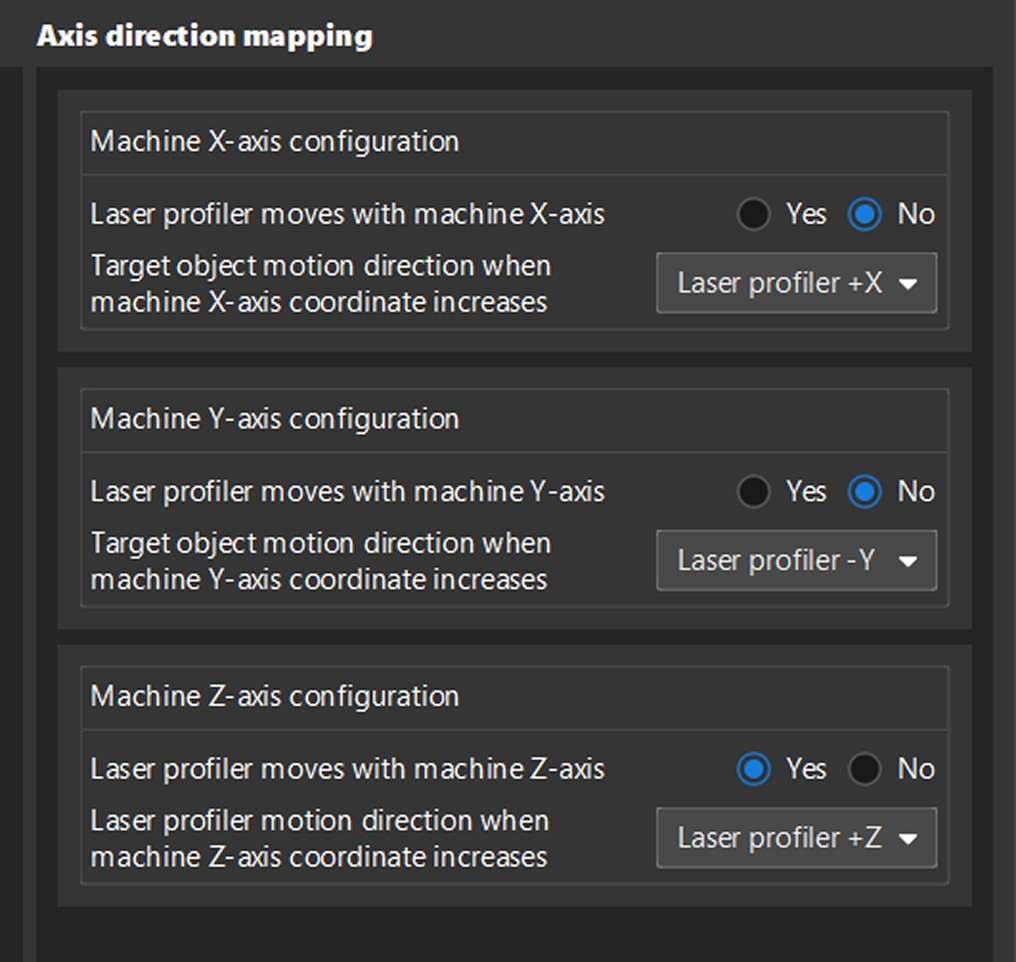Click the target object motion direction label for X-axis

320,283
